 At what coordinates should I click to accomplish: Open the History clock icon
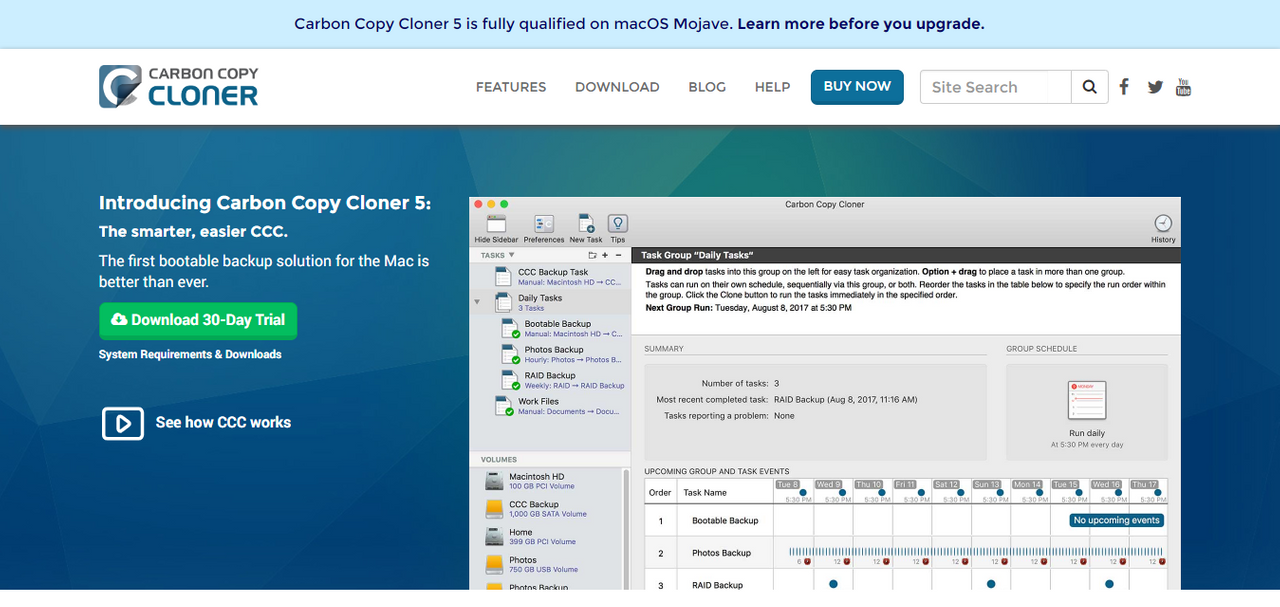click(1163, 224)
